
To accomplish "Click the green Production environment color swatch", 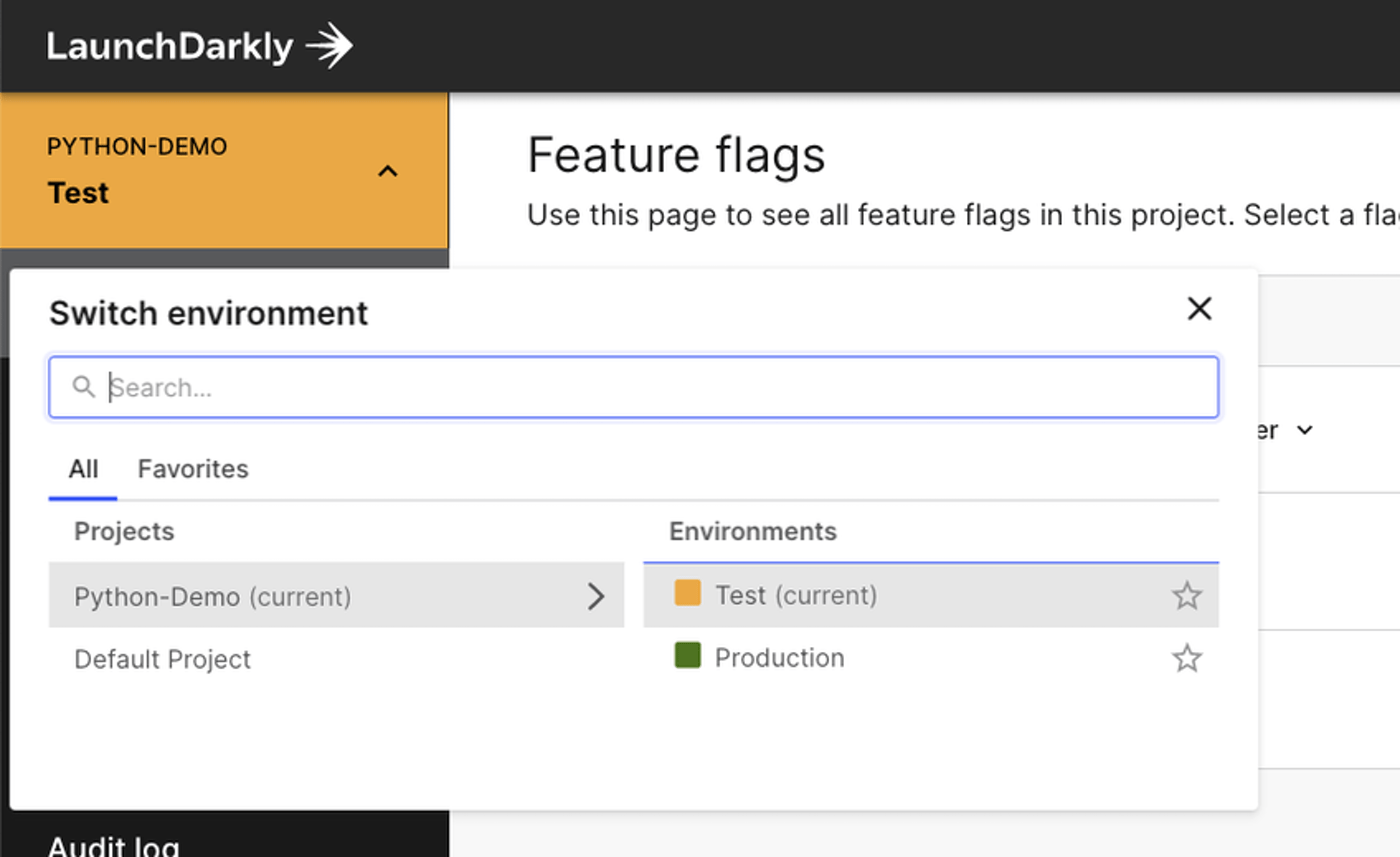I will 688,656.
